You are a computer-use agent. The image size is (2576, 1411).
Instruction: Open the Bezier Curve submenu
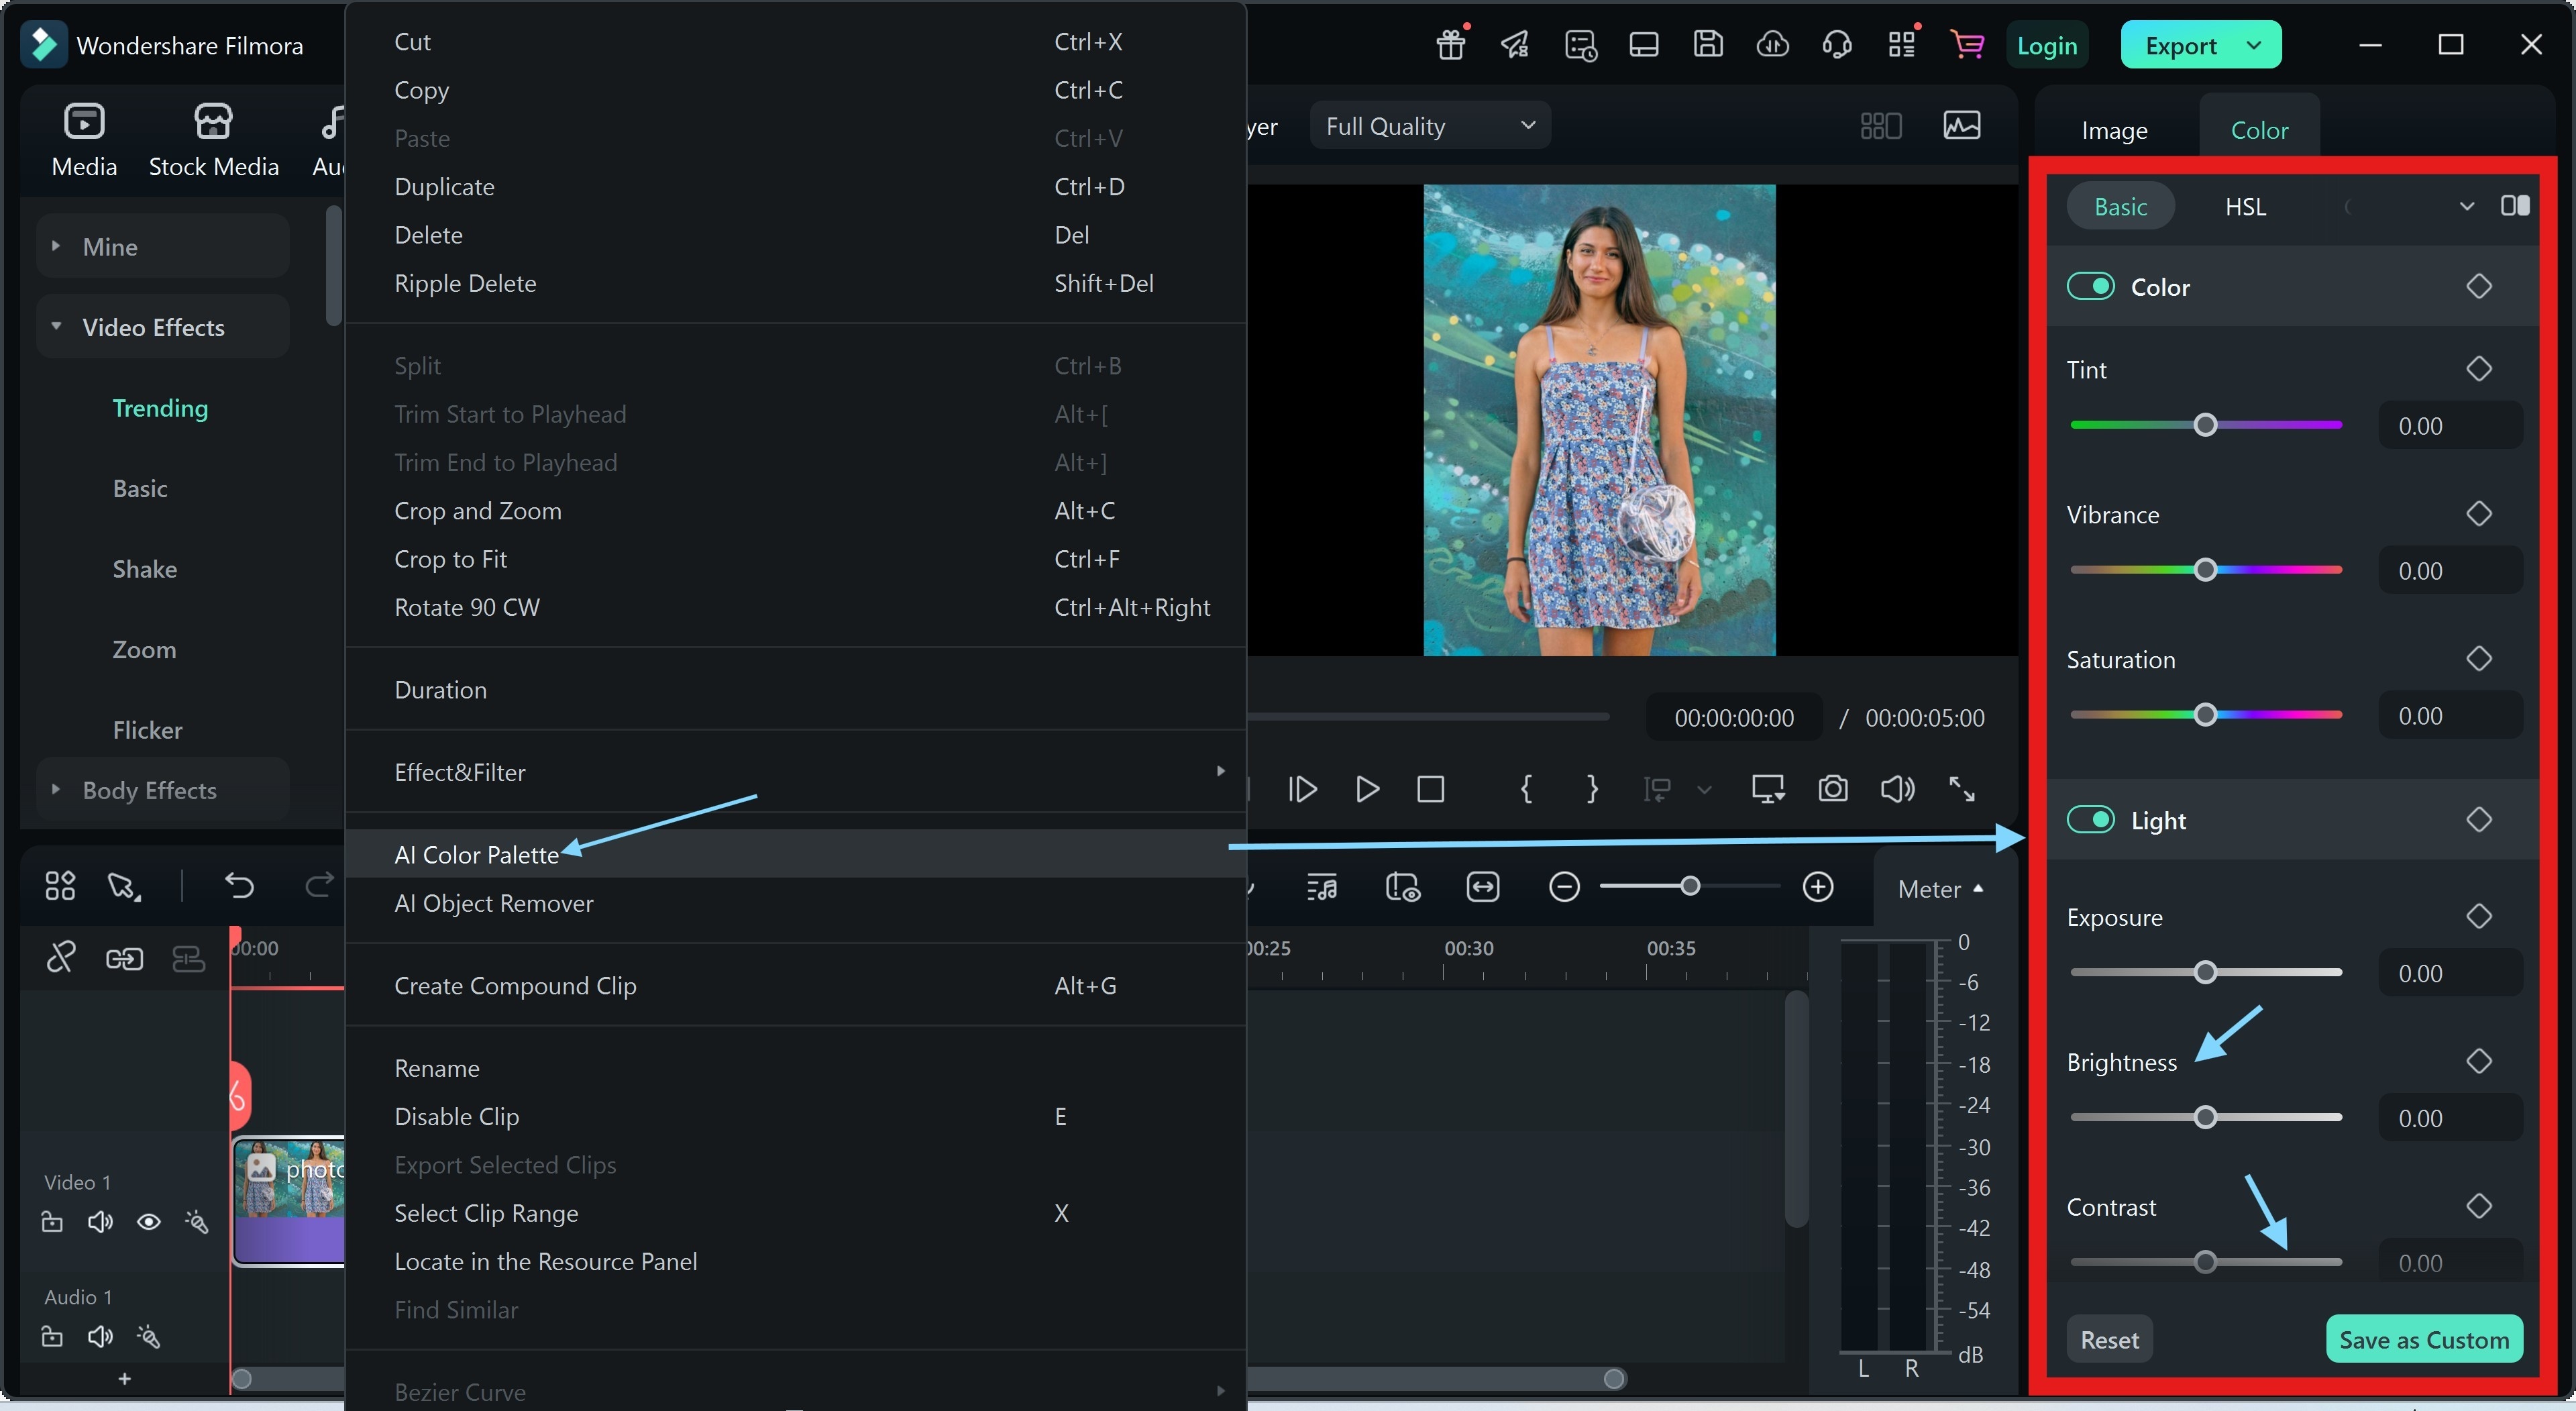tap(796, 1391)
